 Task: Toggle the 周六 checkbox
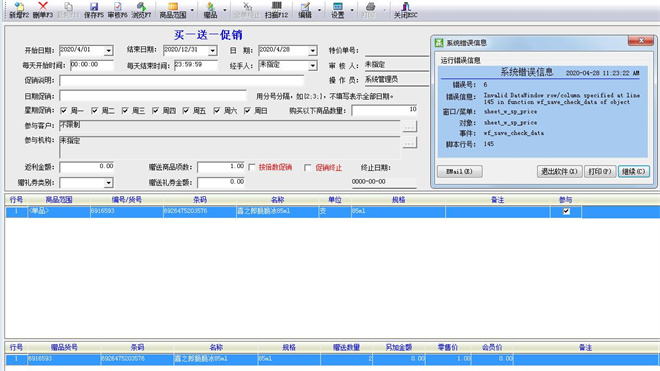(x=216, y=111)
